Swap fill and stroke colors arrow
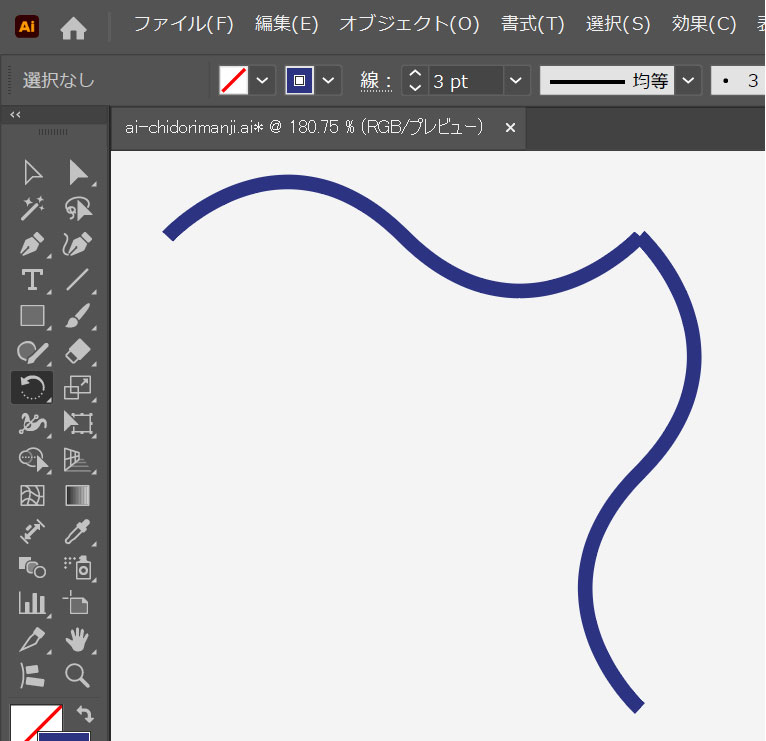This screenshot has width=766, height=741. tap(85, 714)
